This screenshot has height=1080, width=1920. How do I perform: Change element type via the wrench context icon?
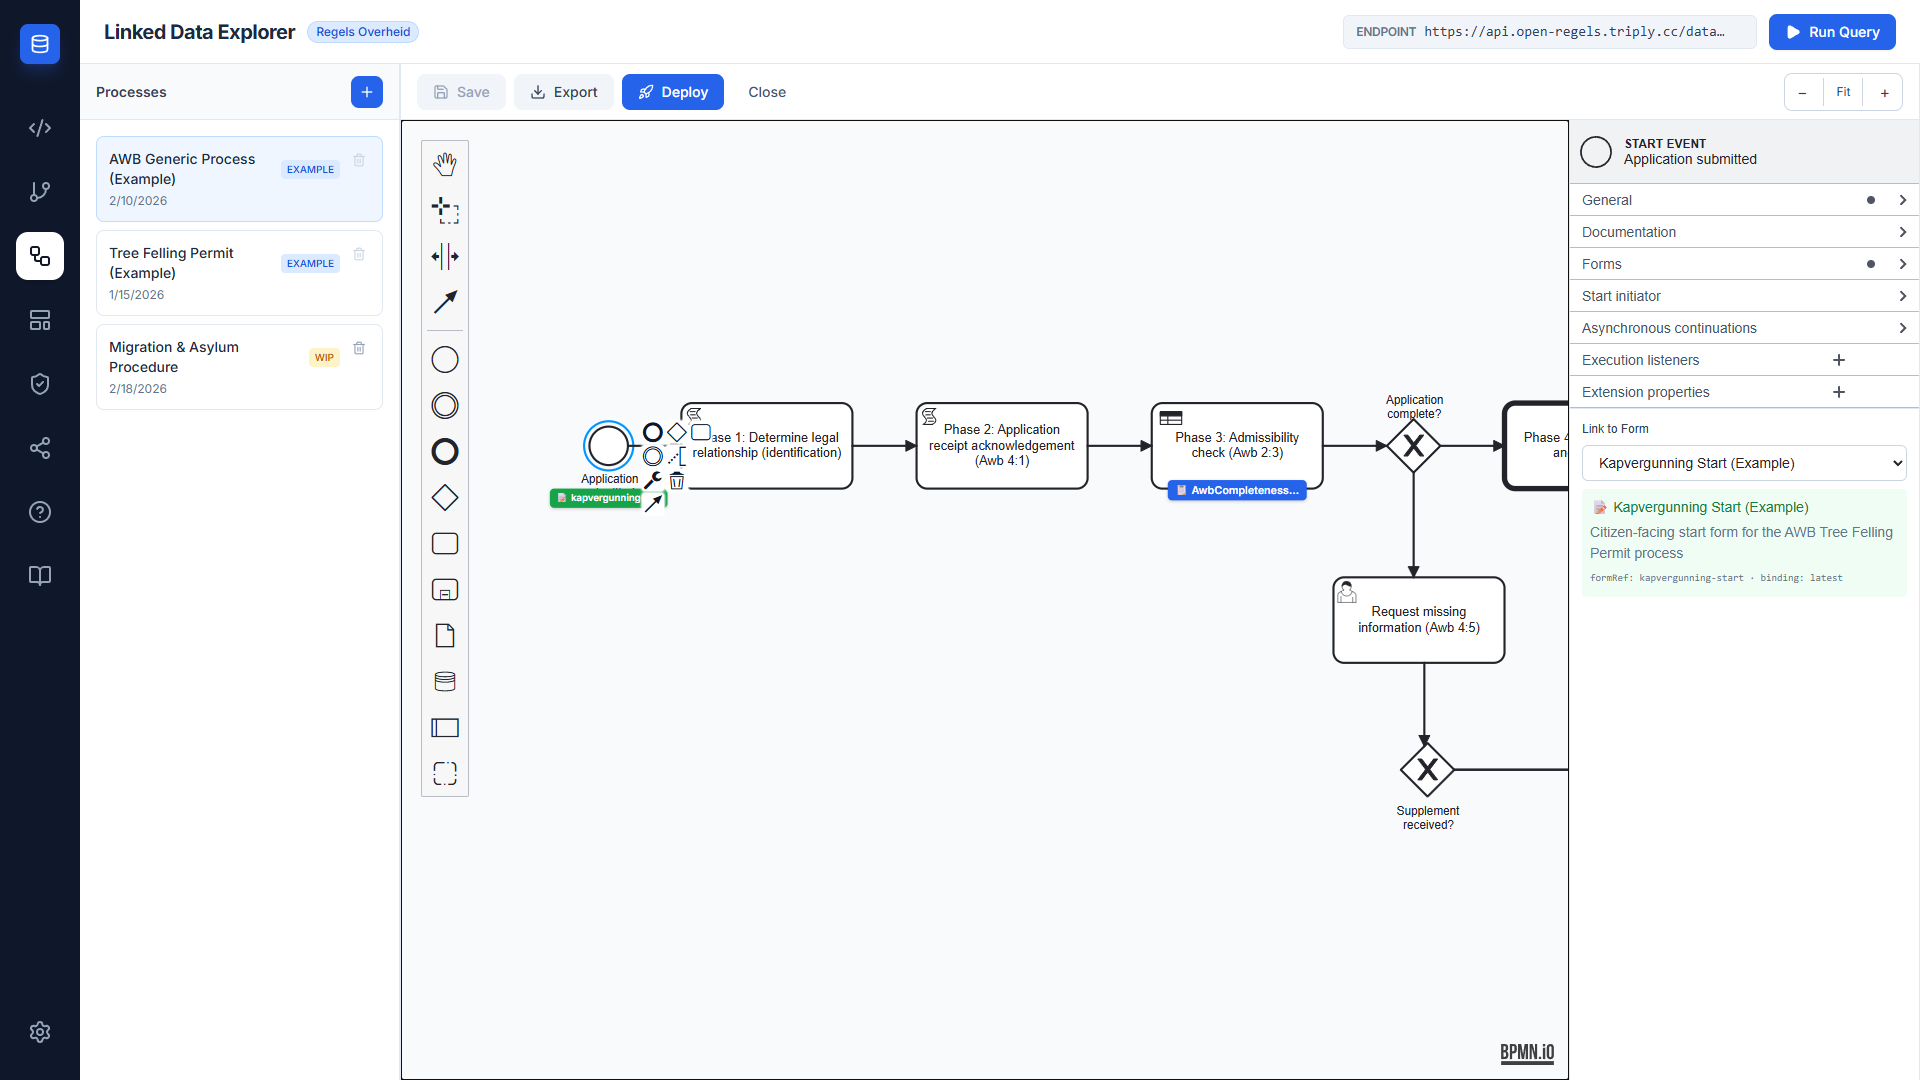click(x=654, y=480)
